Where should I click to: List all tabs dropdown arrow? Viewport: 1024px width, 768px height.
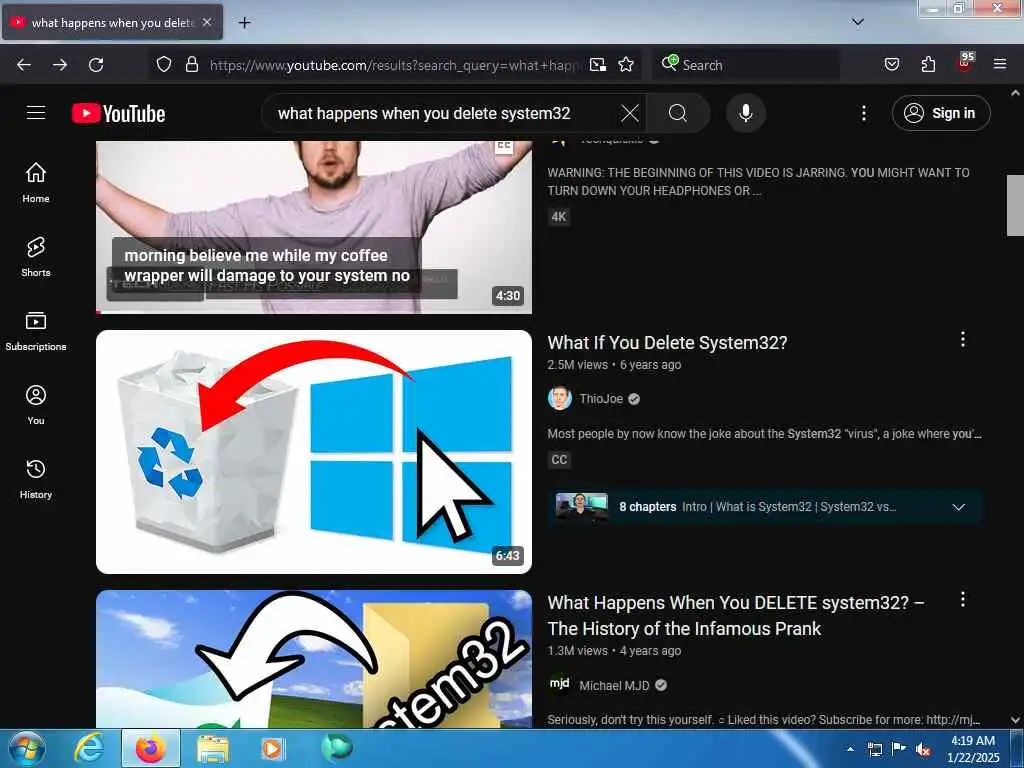(x=858, y=22)
